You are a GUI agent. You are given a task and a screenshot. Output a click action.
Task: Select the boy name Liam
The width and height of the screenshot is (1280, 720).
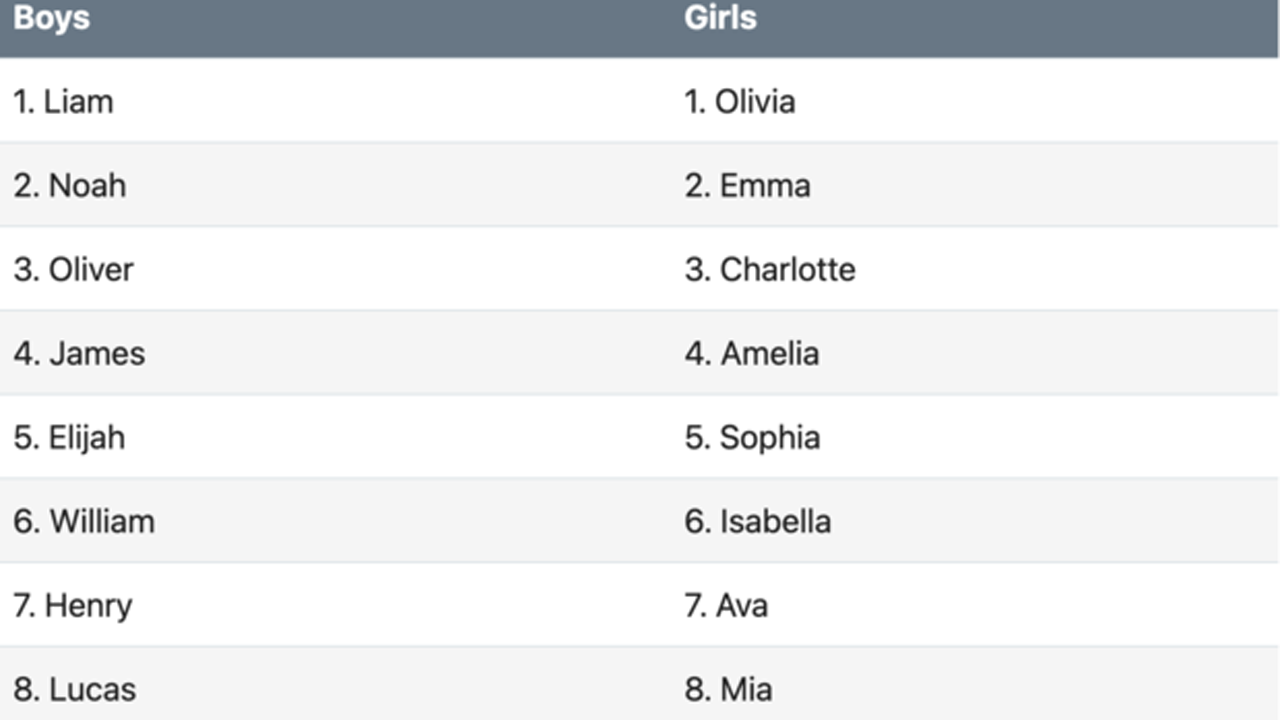[78, 101]
